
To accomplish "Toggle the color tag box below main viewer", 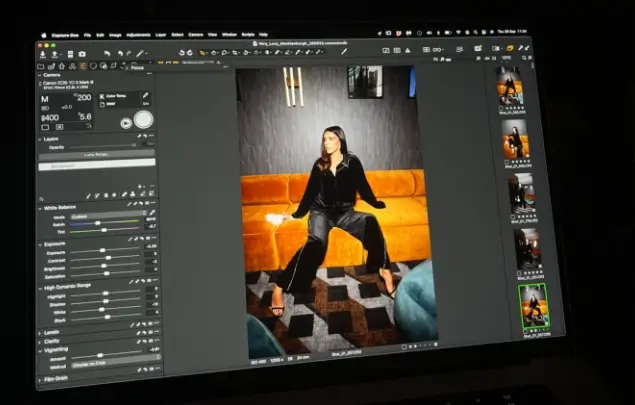I will pyautogui.click(x=404, y=347).
